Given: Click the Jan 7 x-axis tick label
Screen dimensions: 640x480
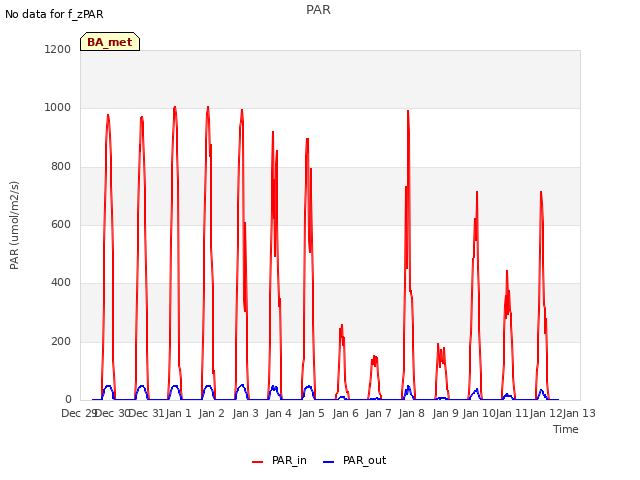Looking at the screenshot, I should 378,413.
